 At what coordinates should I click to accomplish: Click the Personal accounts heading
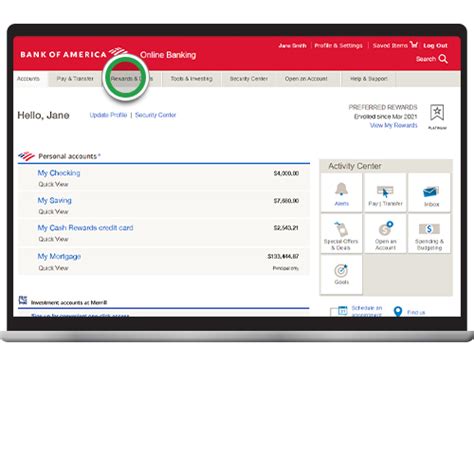click(x=68, y=156)
